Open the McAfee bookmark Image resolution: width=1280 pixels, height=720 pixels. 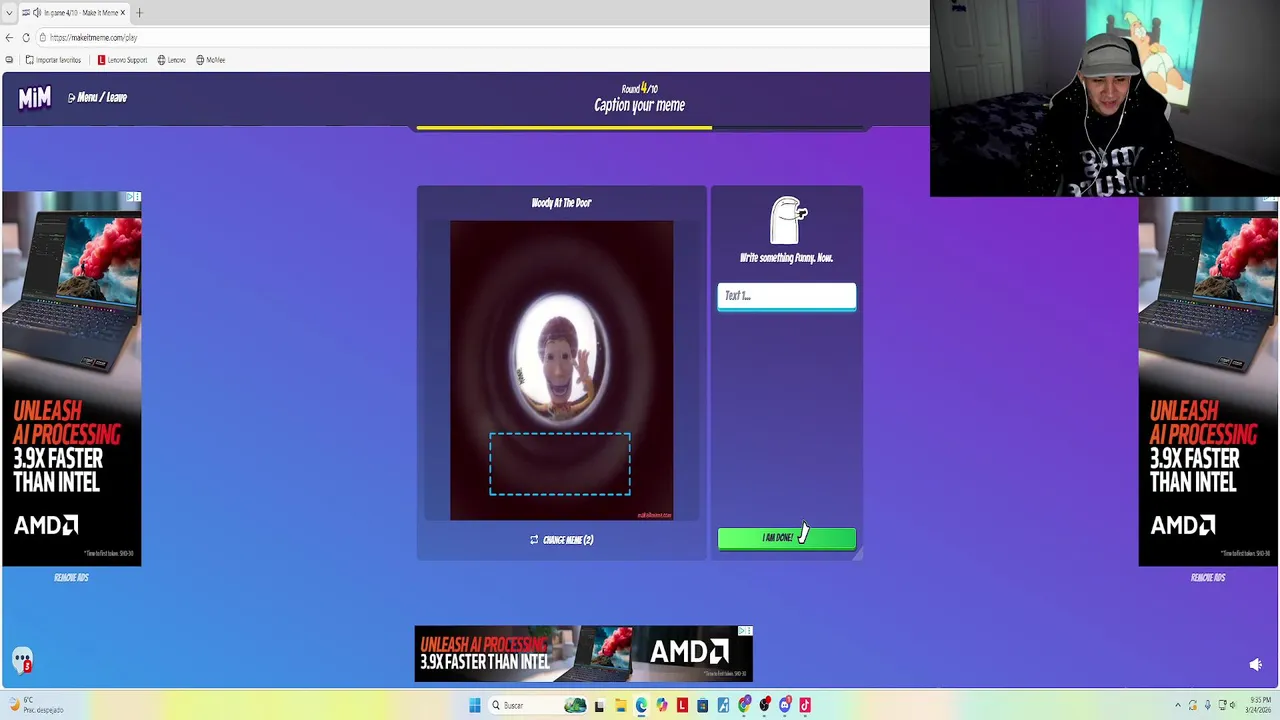[210, 60]
